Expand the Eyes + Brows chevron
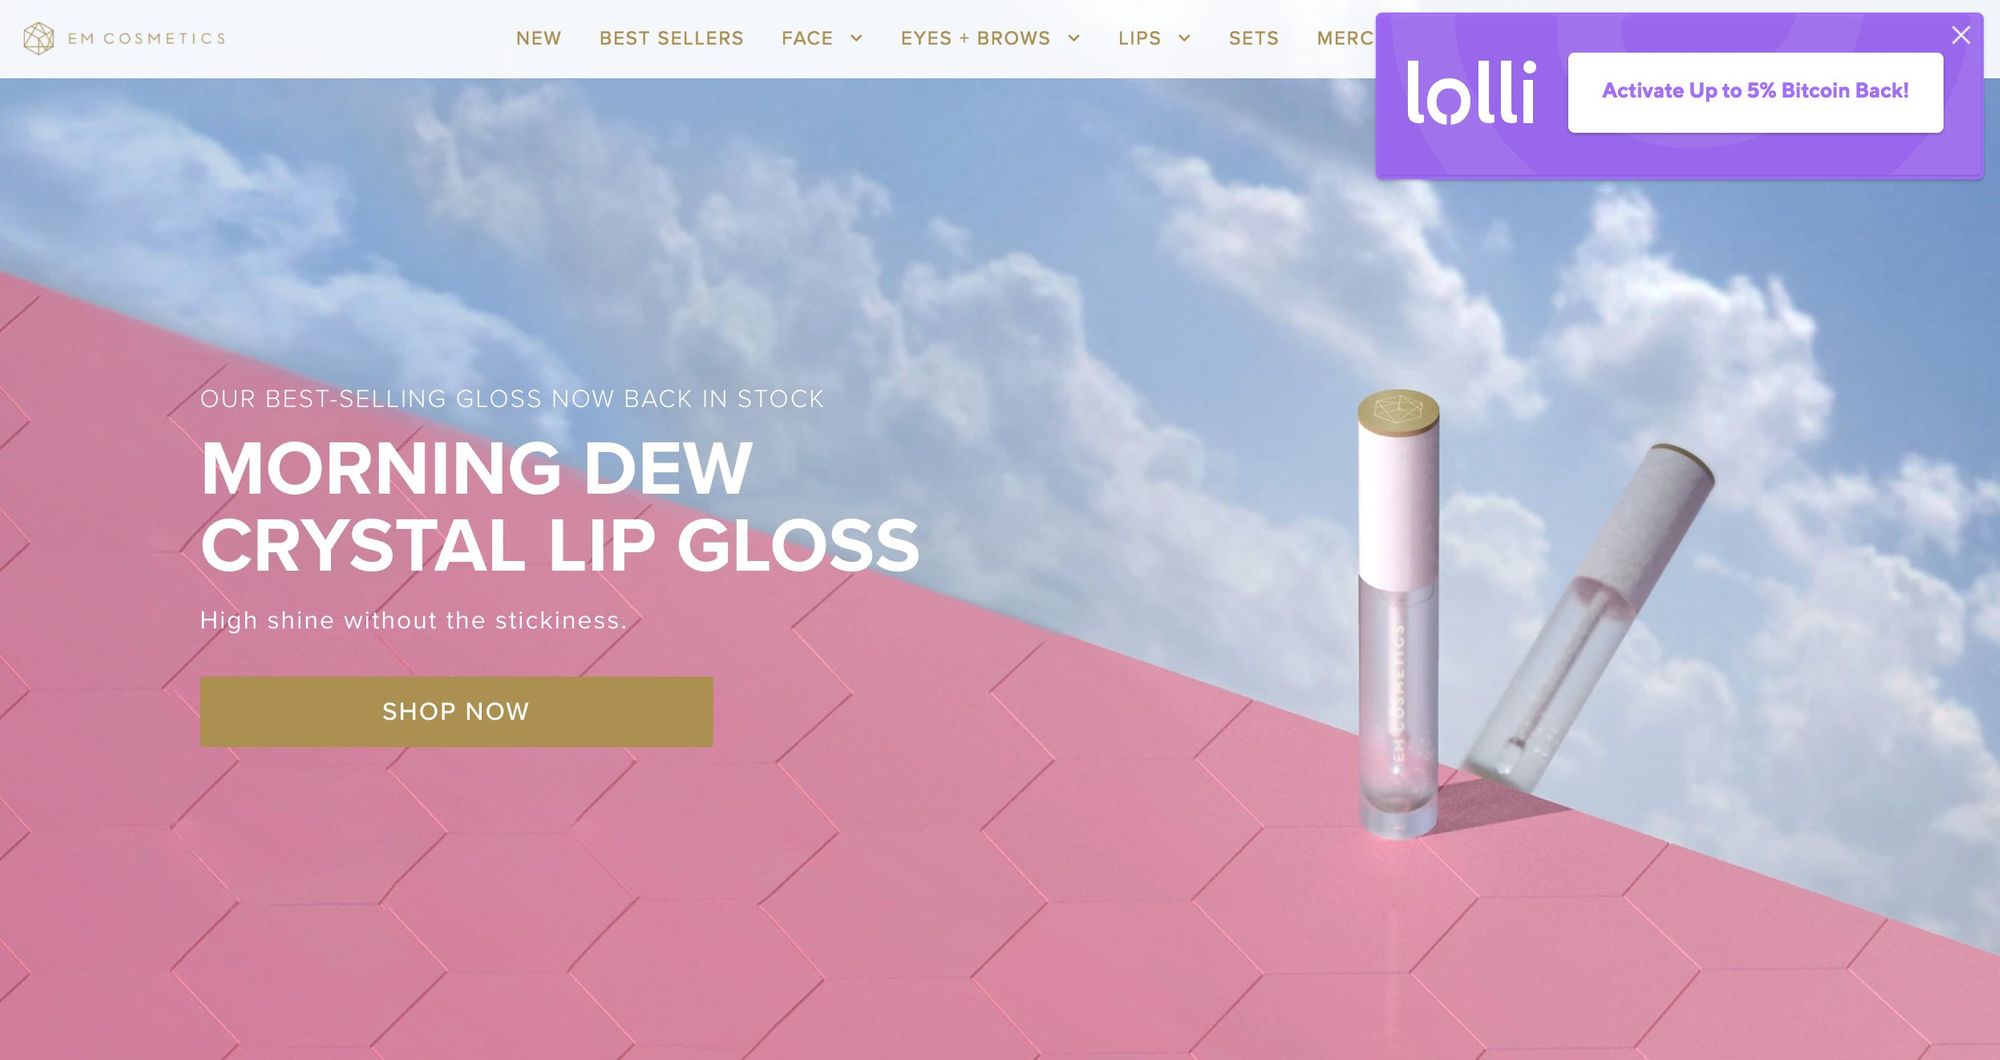The height and width of the screenshot is (1060, 2000). [1074, 38]
